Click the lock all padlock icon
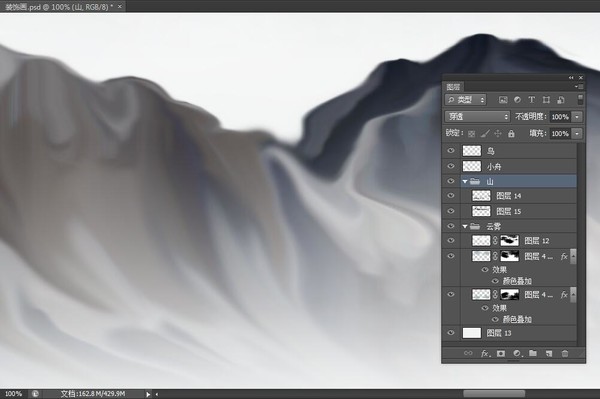Image resolution: width=600 pixels, height=399 pixels. tap(511, 134)
